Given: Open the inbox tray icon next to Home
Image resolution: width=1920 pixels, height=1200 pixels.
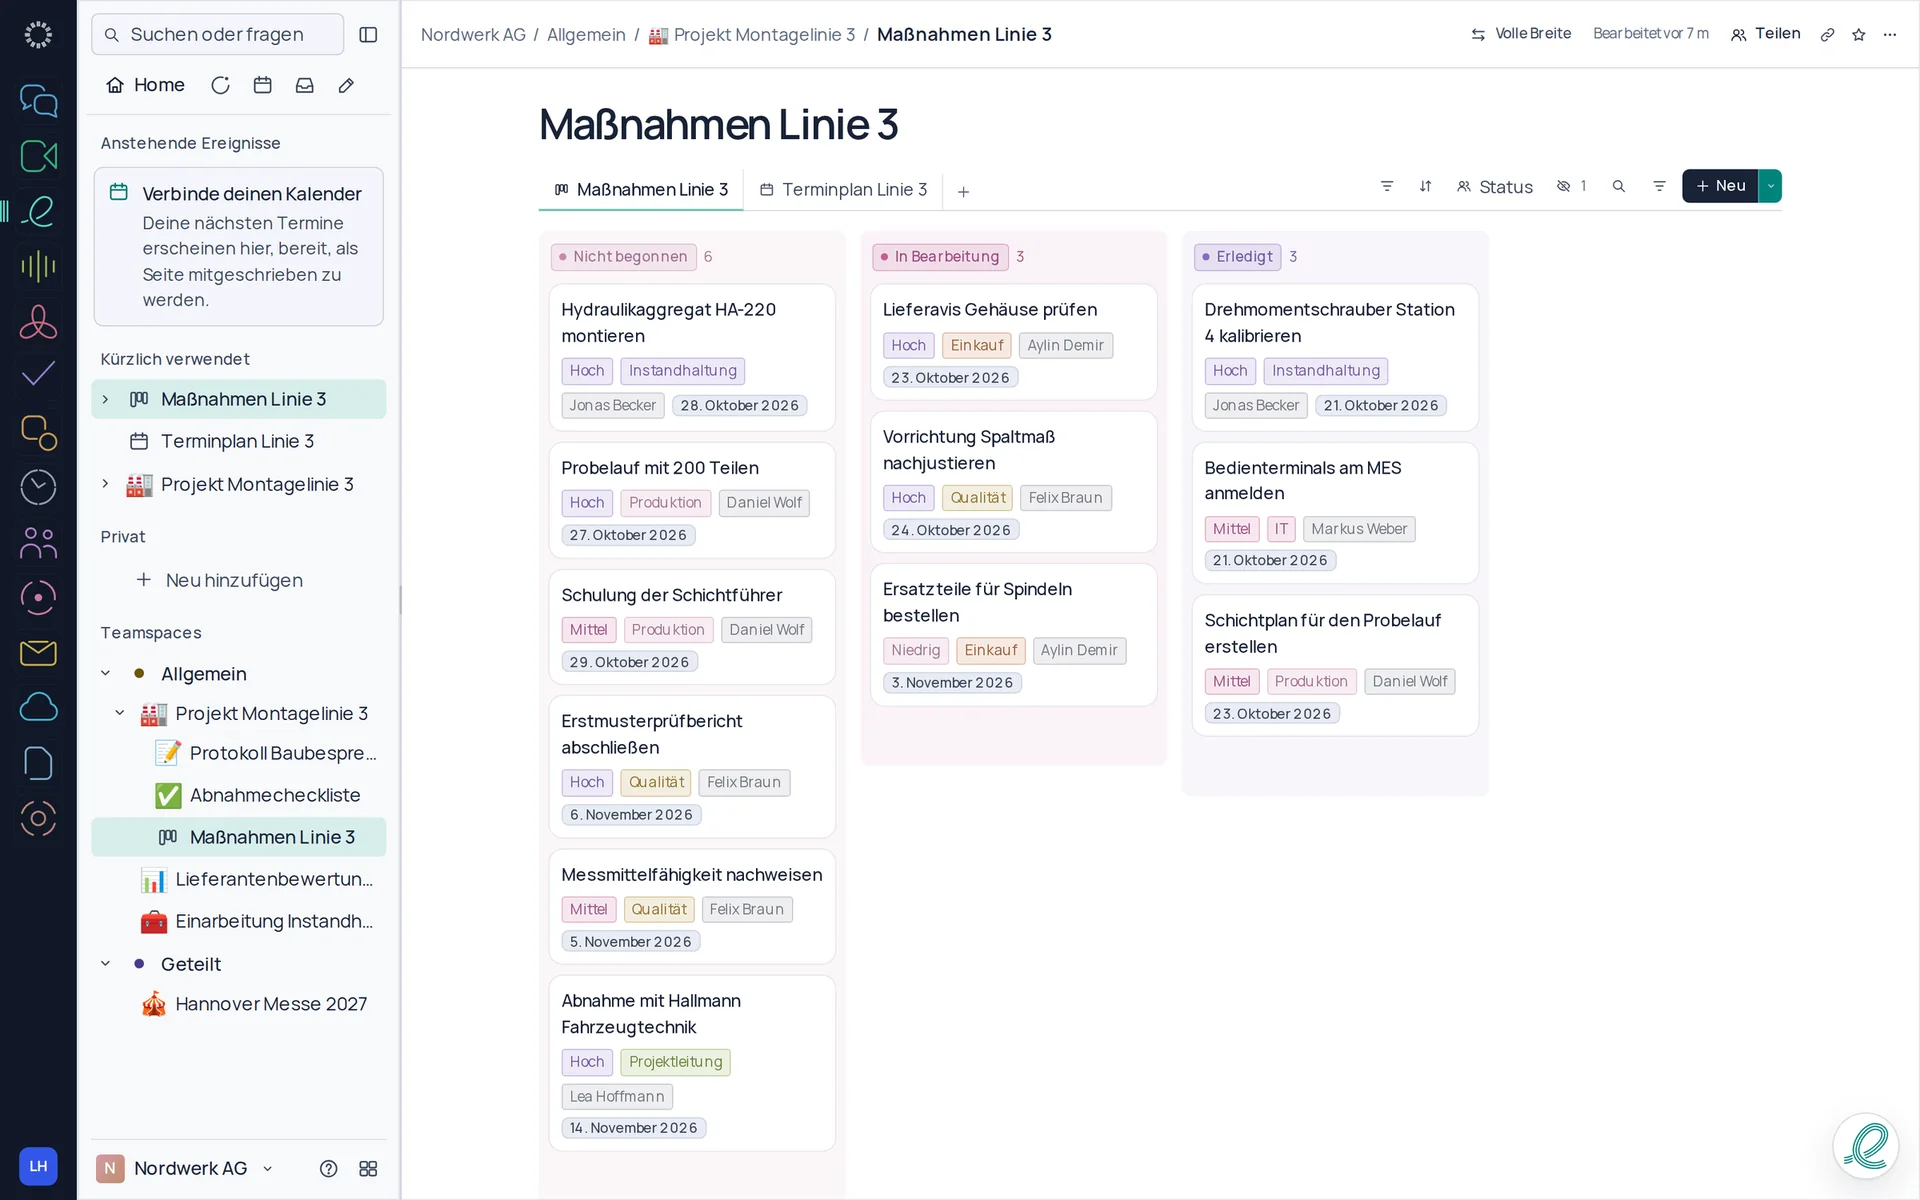Looking at the screenshot, I should pyautogui.click(x=305, y=85).
